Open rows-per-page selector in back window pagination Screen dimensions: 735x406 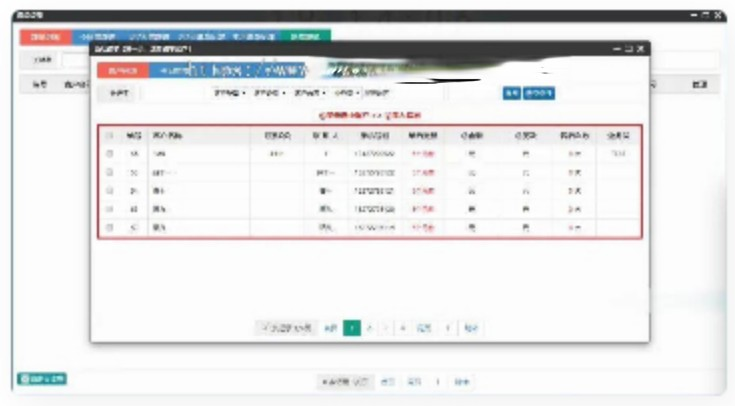pos(345,382)
